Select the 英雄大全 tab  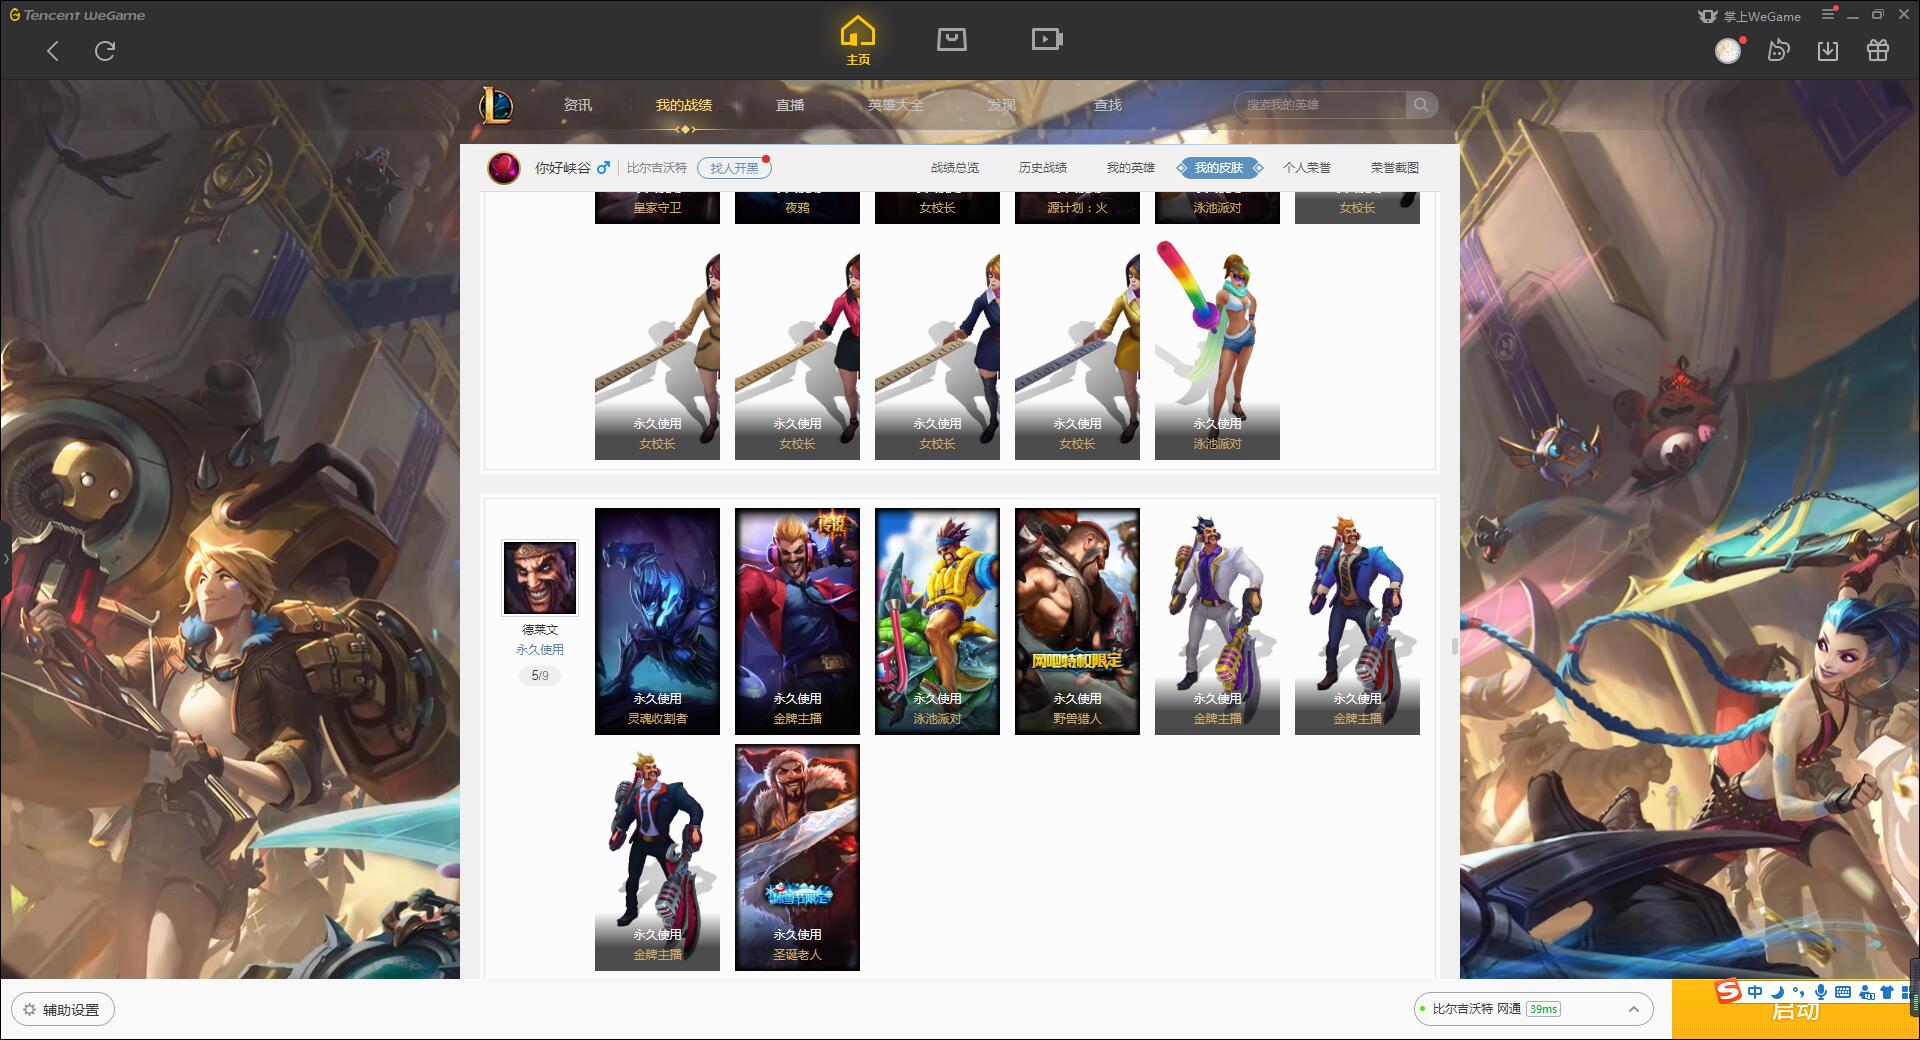(896, 105)
